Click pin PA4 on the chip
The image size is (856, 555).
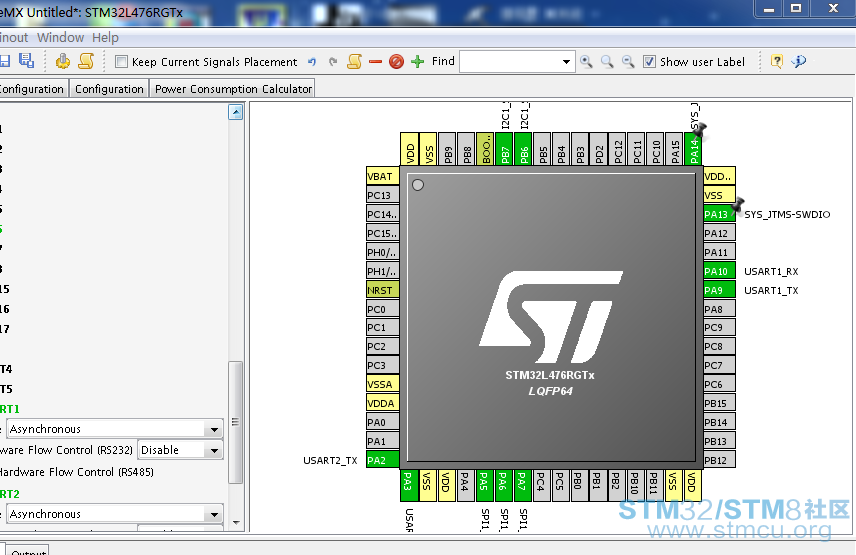click(x=465, y=486)
